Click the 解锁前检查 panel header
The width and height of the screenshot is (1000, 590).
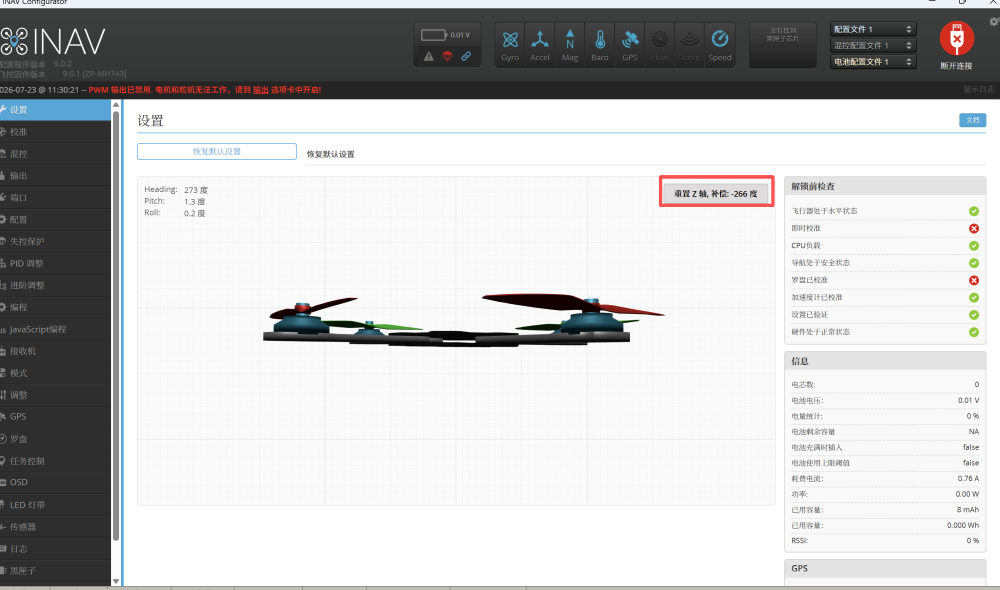885,186
